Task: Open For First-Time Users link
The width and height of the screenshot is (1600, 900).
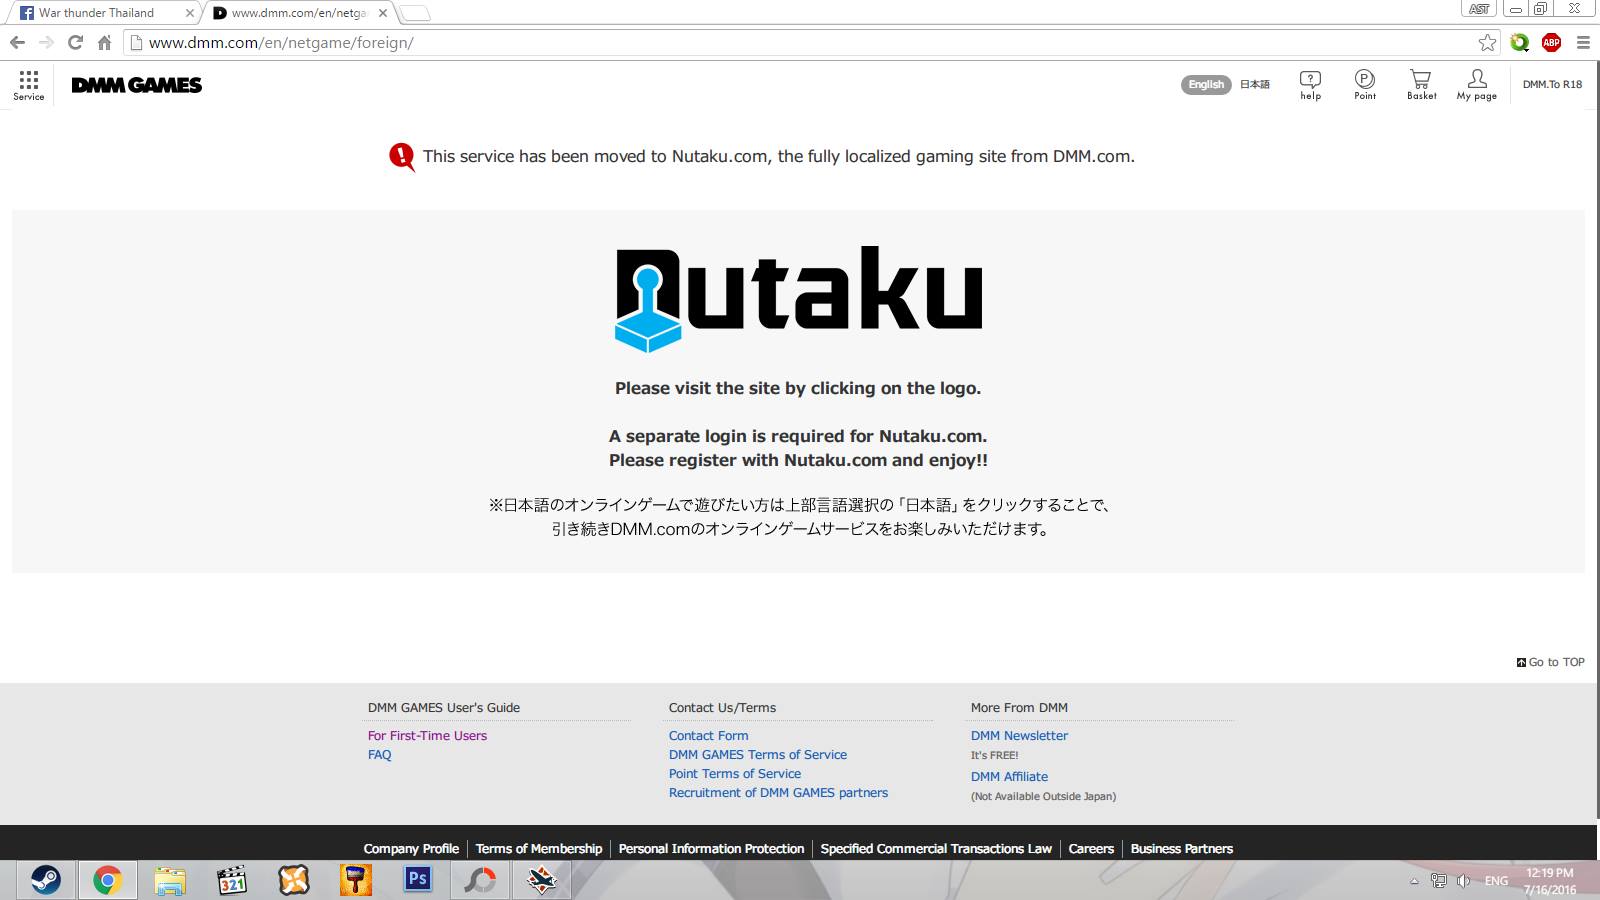Action: coord(427,735)
